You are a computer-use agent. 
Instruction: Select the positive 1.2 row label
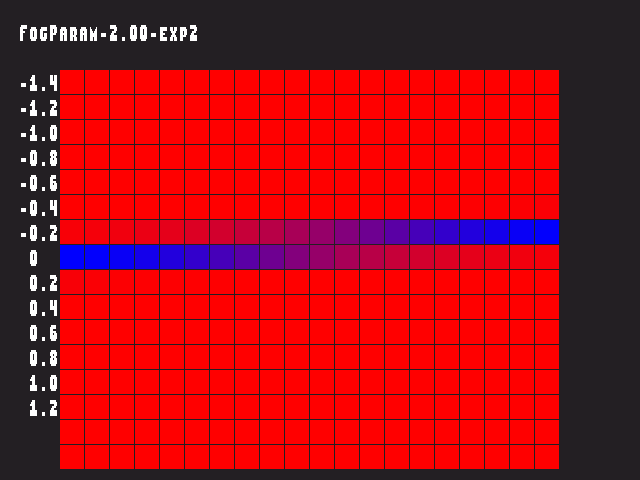pyautogui.click(x=44, y=408)
